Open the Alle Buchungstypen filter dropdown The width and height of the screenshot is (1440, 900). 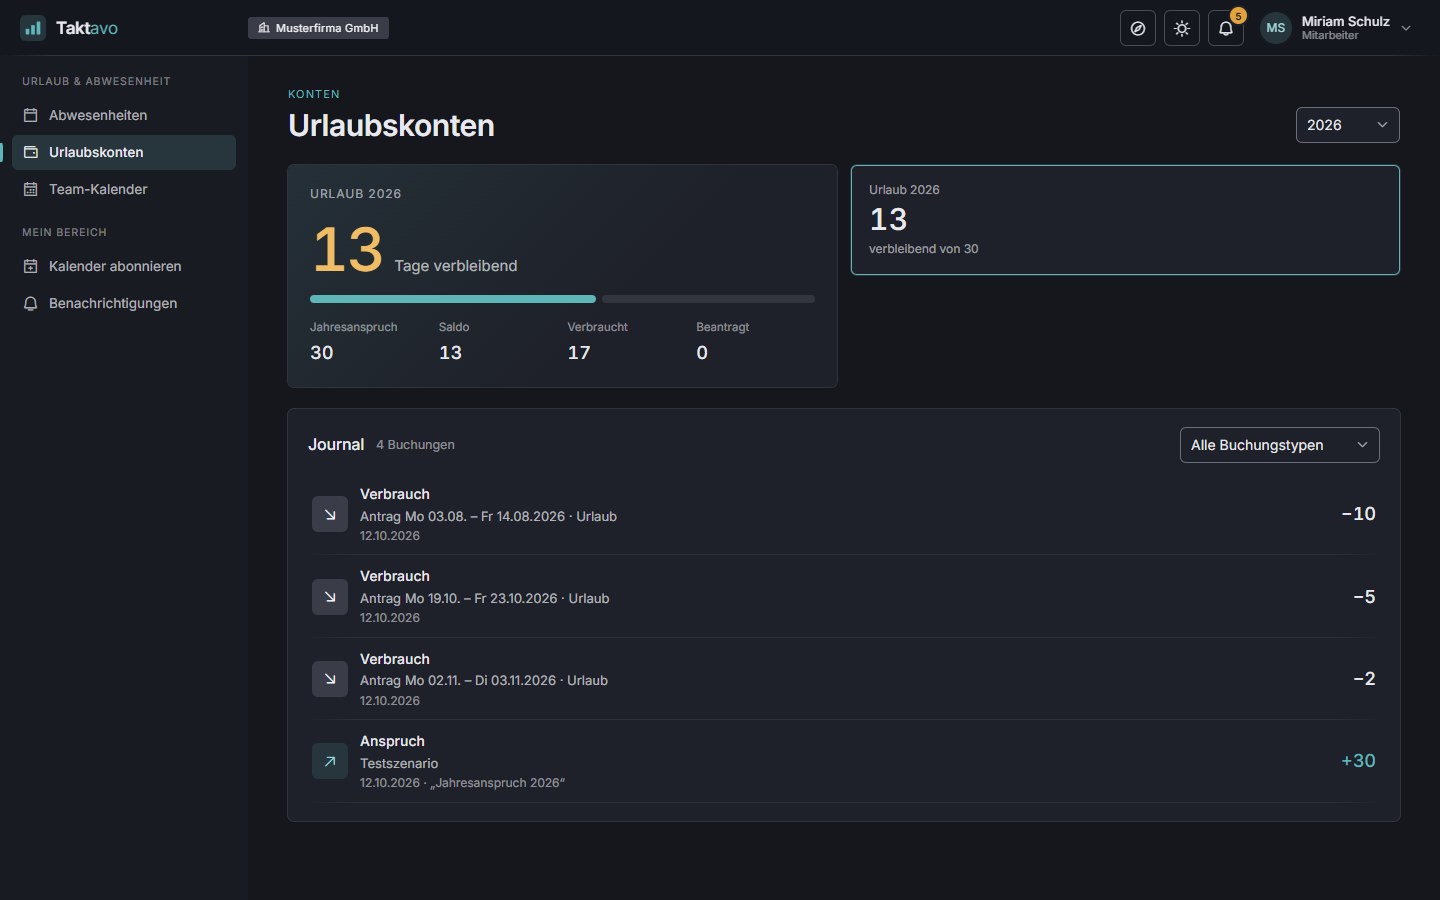1279,445
